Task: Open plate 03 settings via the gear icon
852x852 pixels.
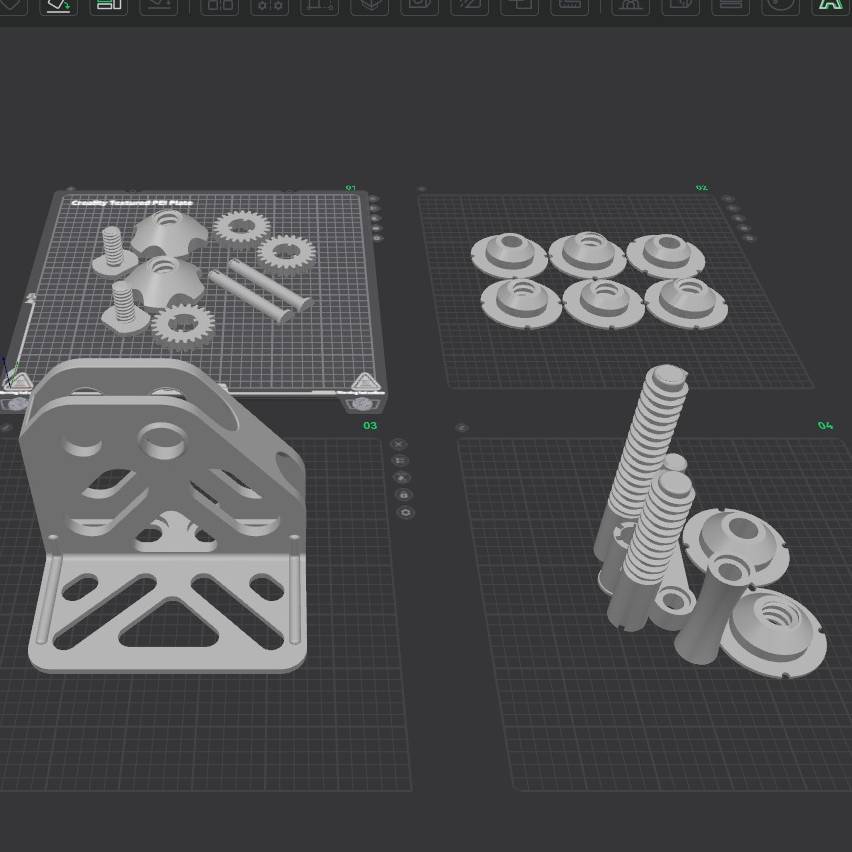Action: [405, 513]
